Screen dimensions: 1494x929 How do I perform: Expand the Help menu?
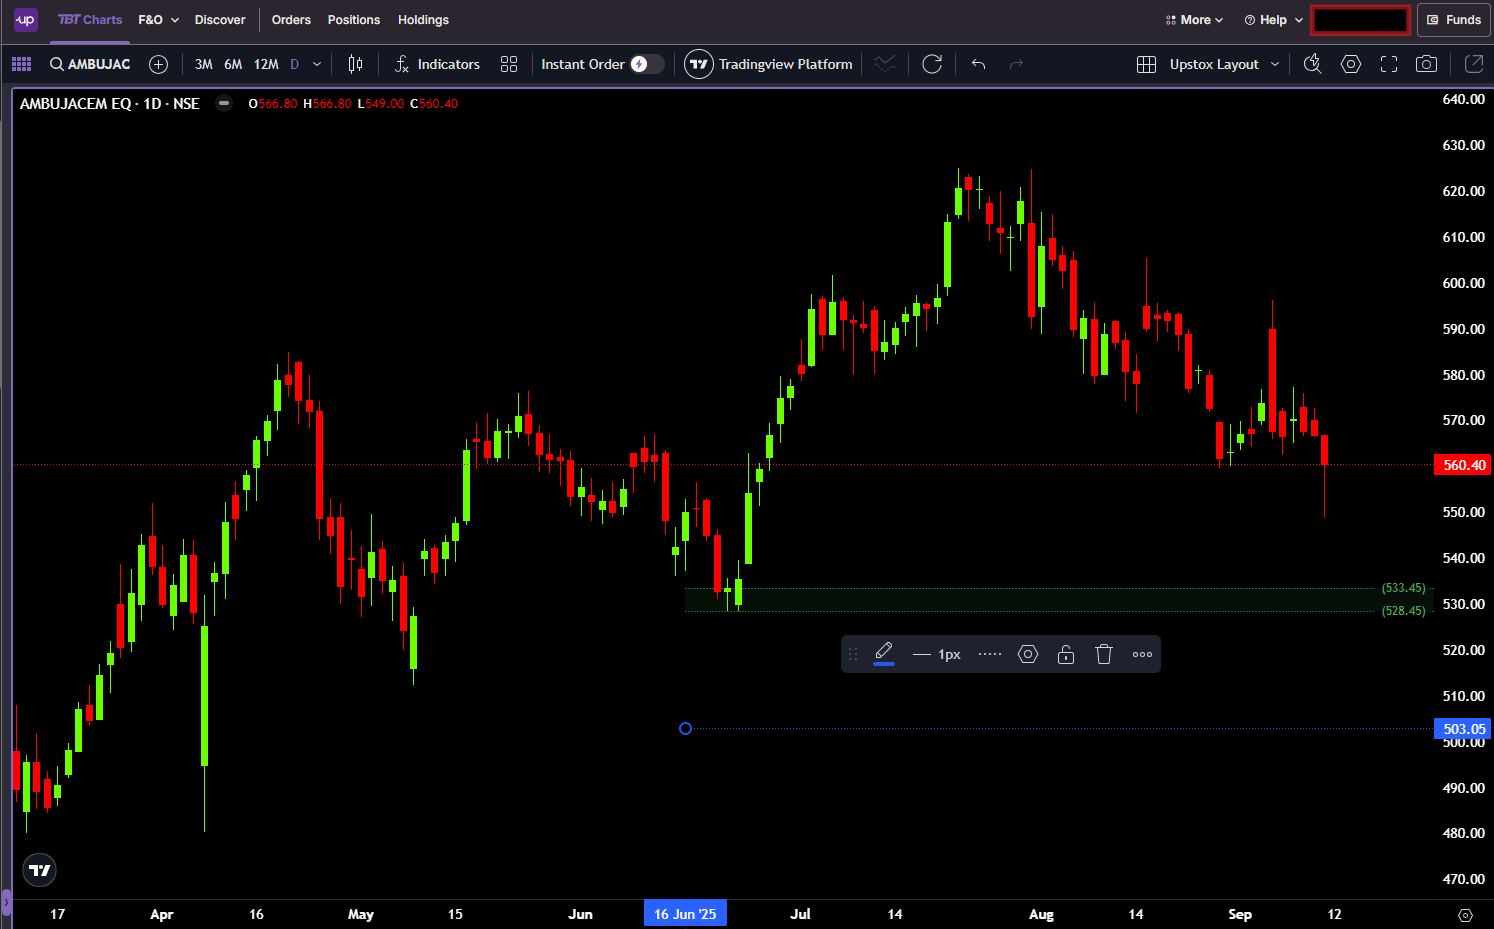(1274, 20)
